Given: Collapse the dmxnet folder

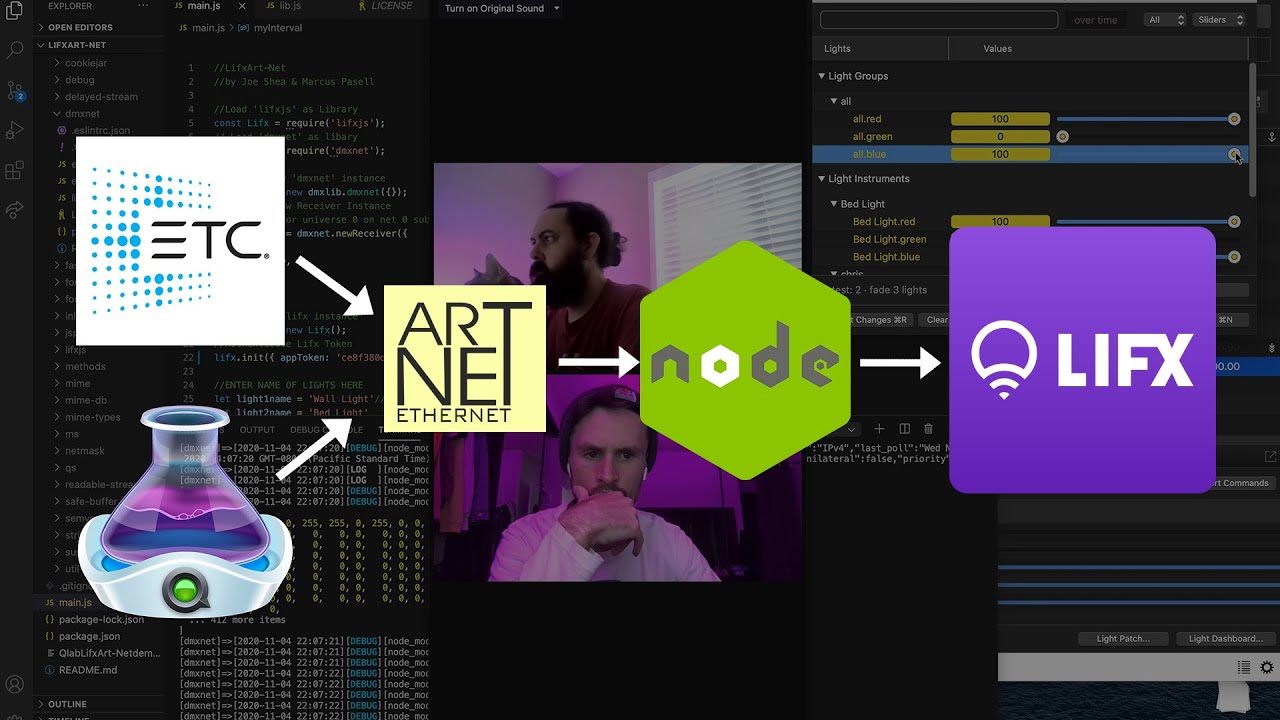Looking at the screenshot, I should tap(82, 114).
